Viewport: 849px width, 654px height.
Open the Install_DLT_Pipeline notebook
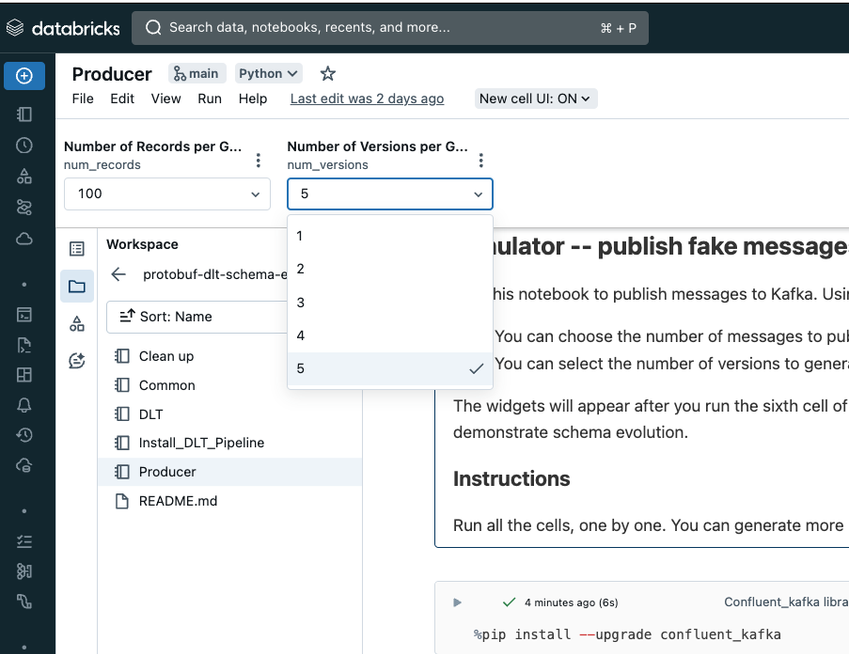tap(230, 443)
